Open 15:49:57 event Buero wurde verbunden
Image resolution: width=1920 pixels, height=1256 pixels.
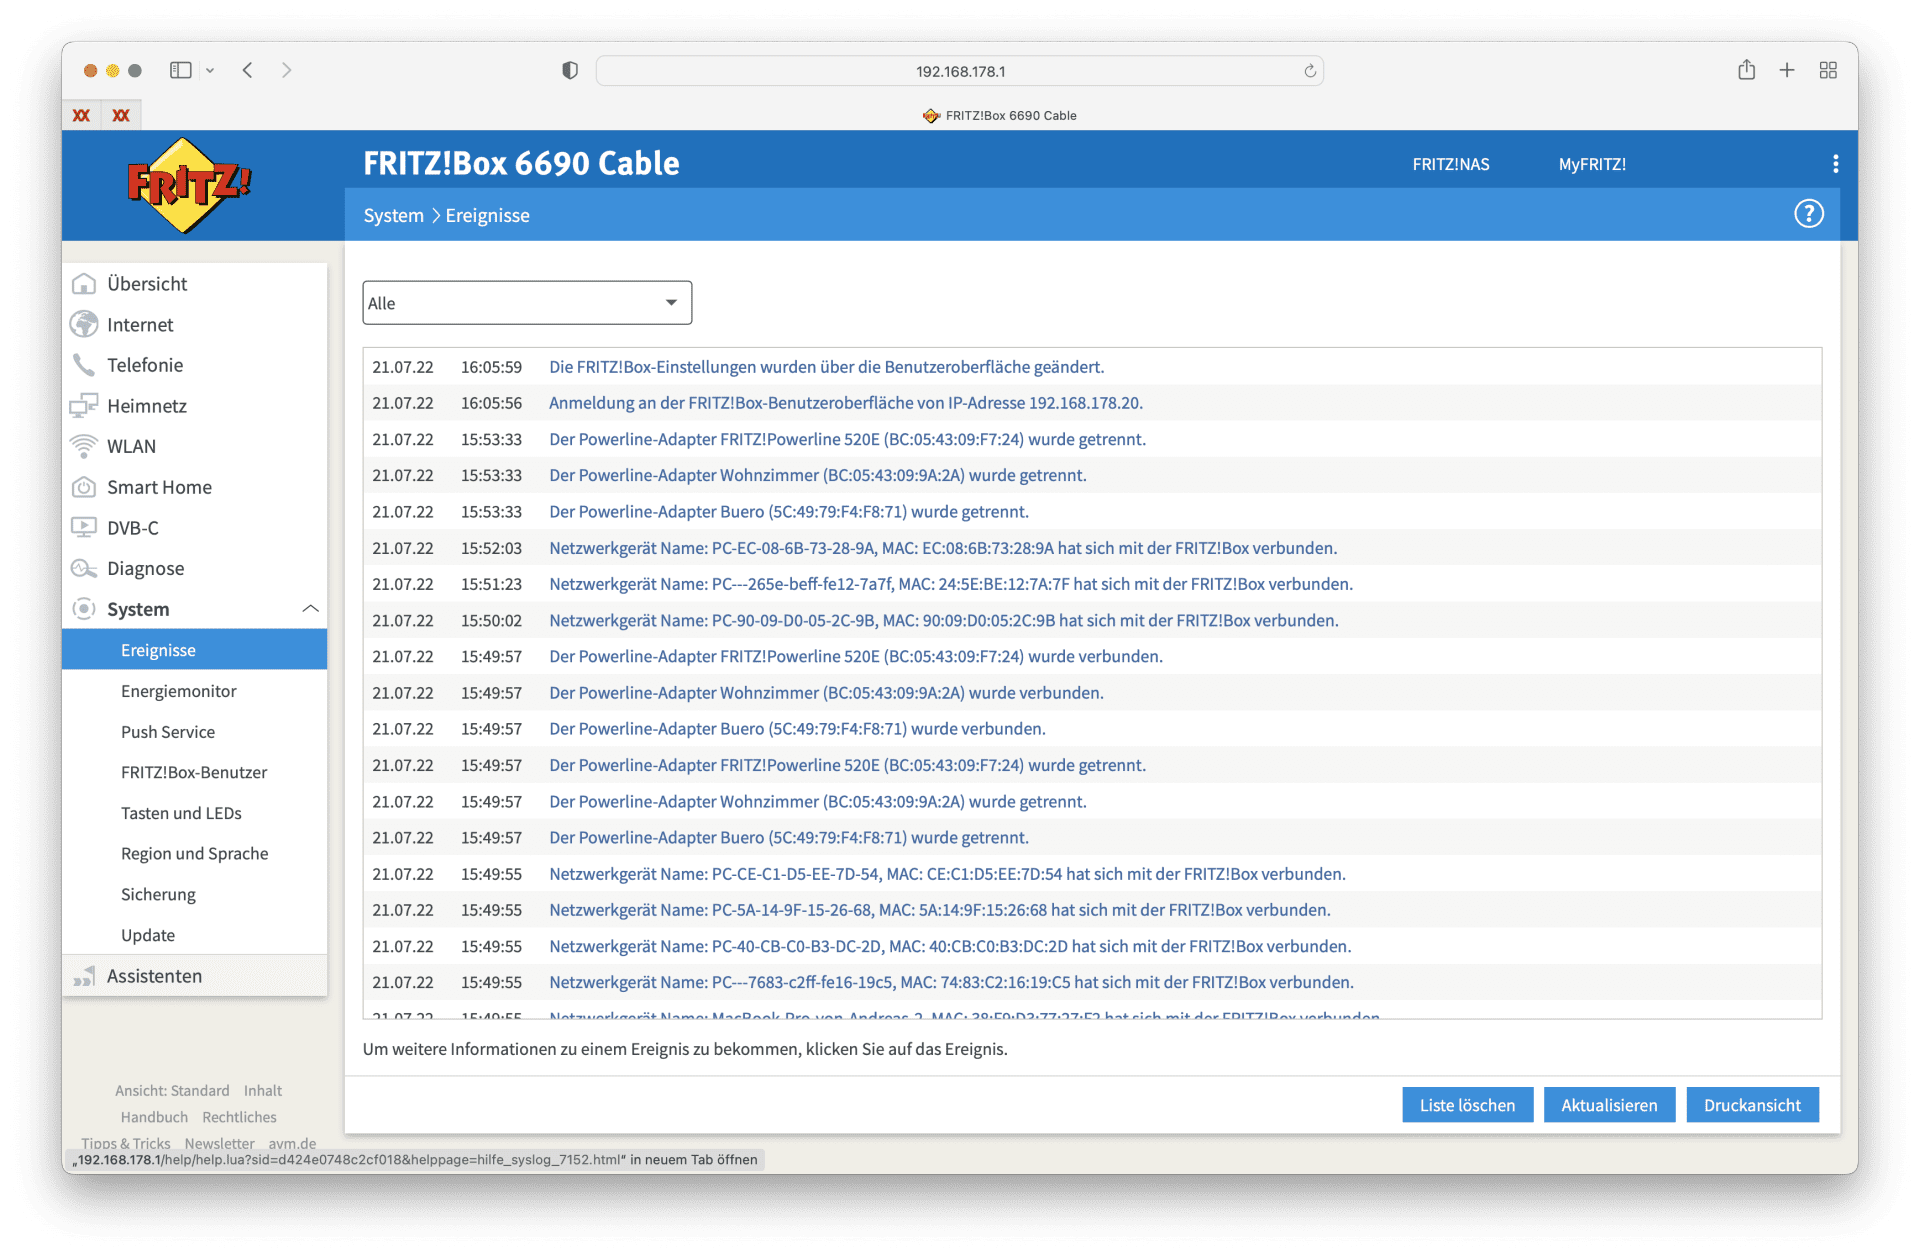797,729
